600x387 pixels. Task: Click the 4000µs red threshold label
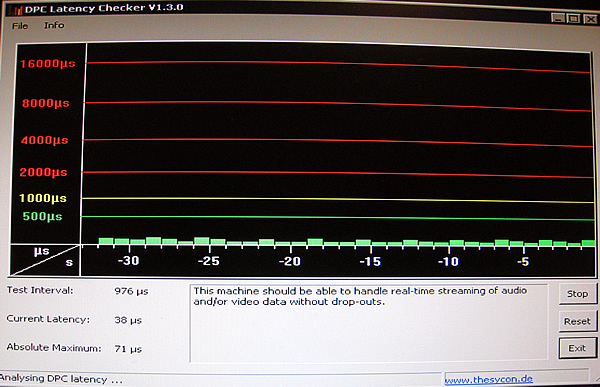tap(44, 140)
